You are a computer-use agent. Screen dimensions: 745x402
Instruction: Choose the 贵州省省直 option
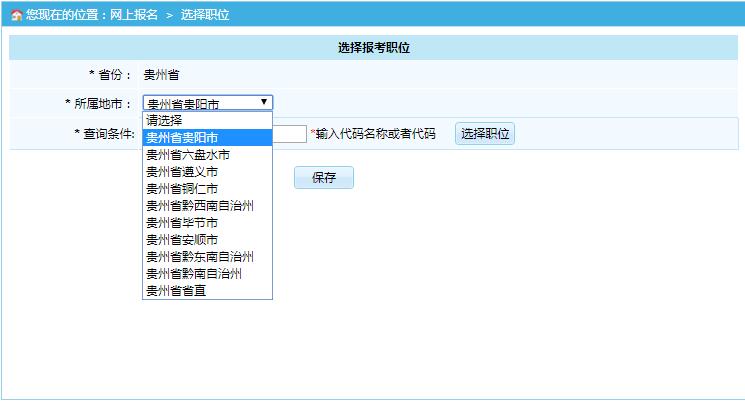coord(176,291)
